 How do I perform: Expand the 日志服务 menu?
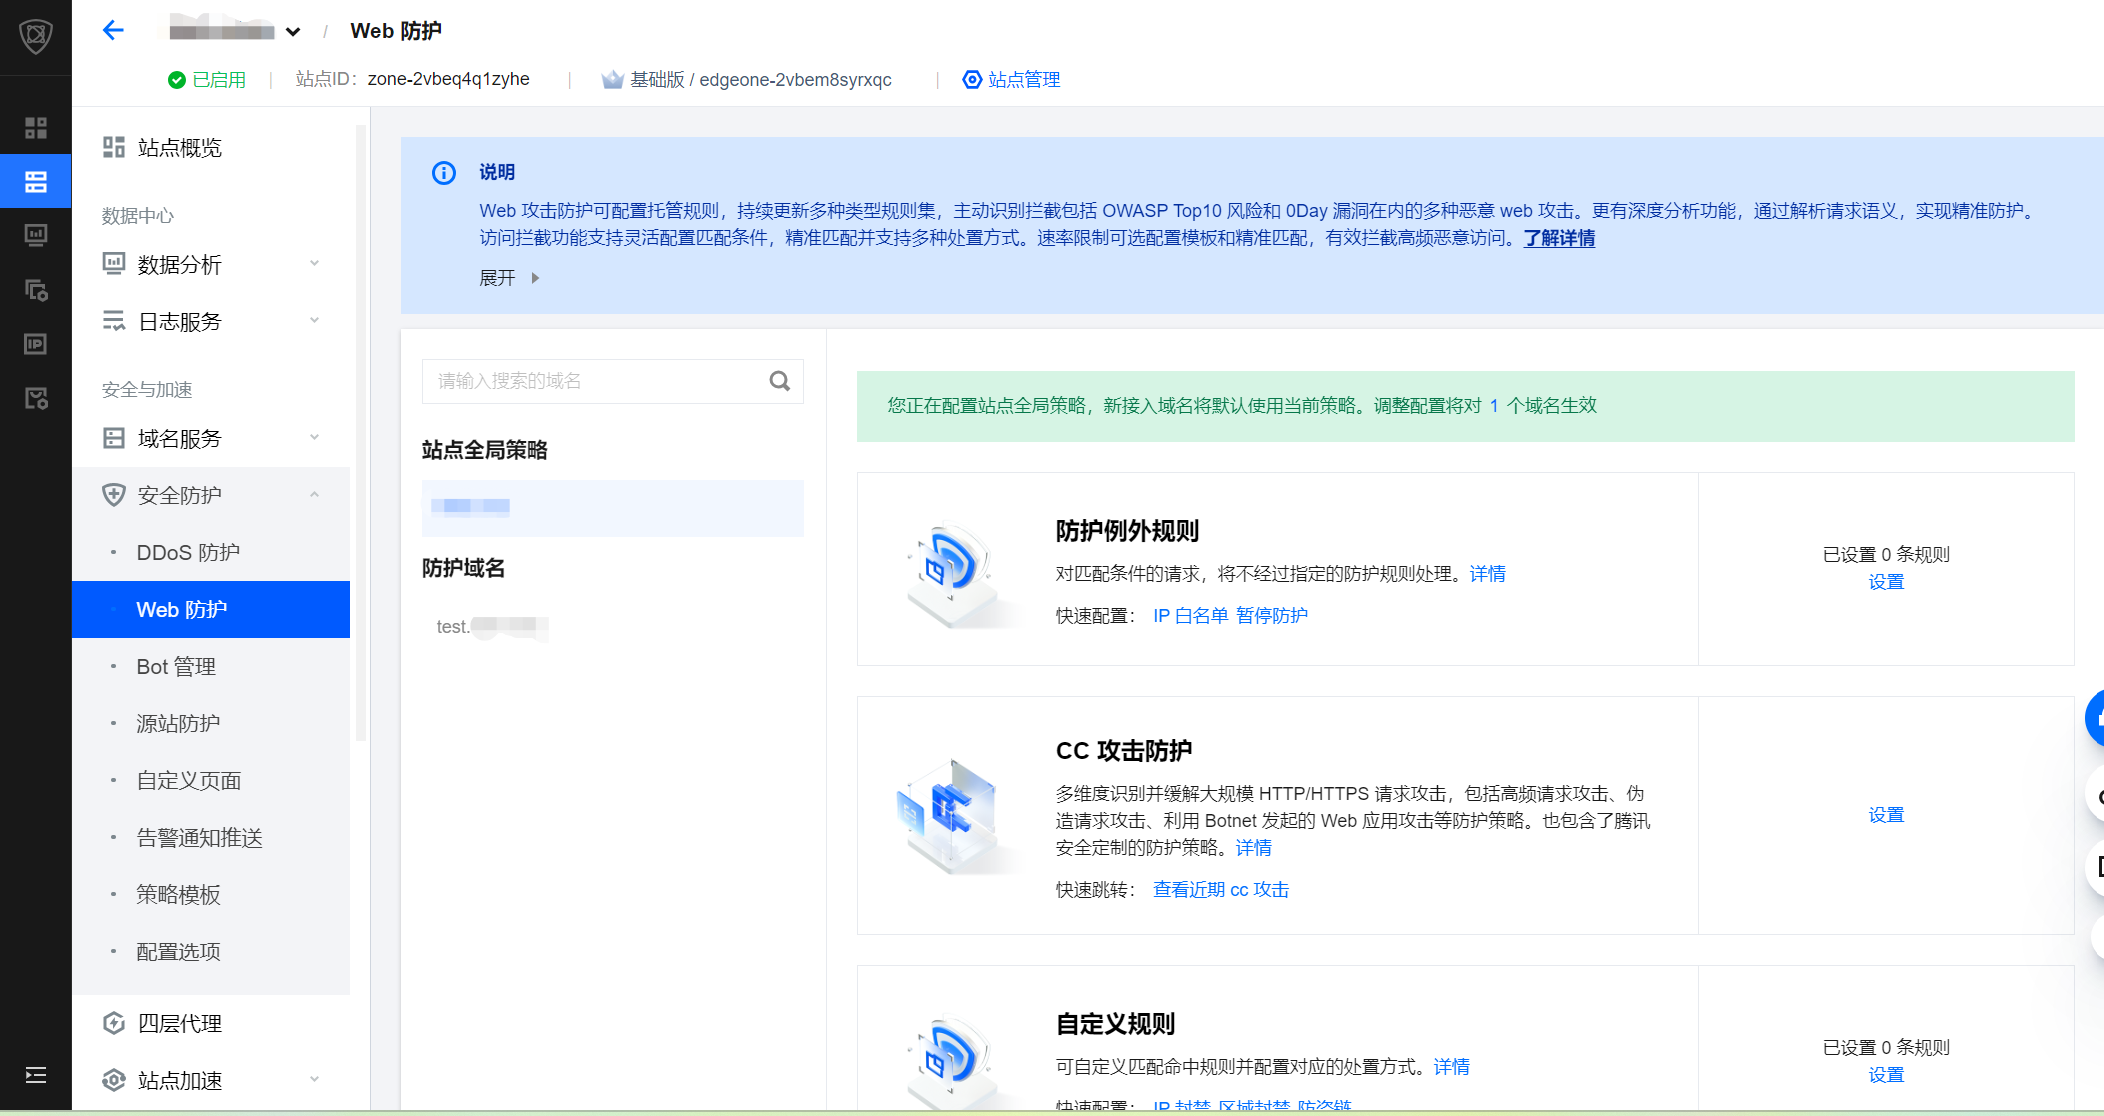211,321
